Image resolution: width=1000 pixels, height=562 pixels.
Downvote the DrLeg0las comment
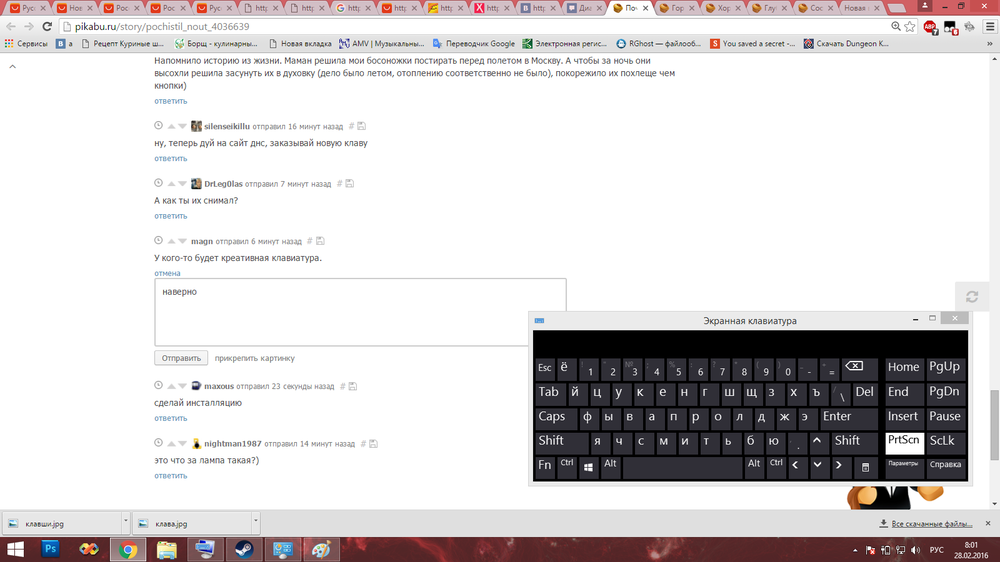coord(182,184)
